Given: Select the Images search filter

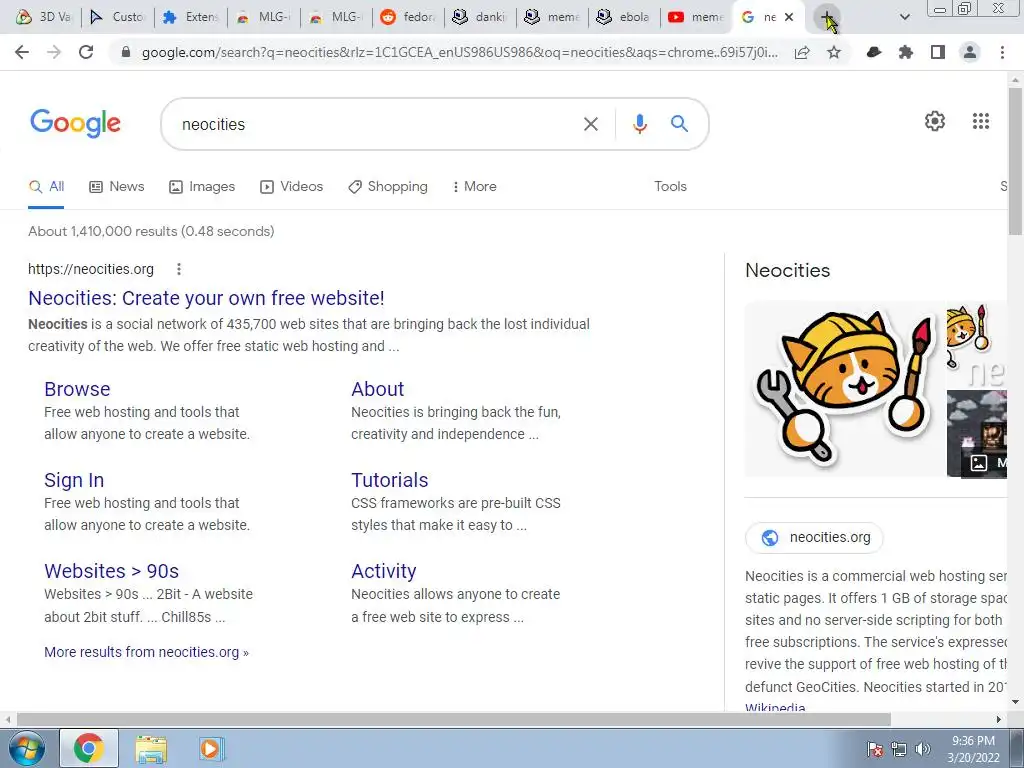Looking at the screenshot, I should point(202,187).
